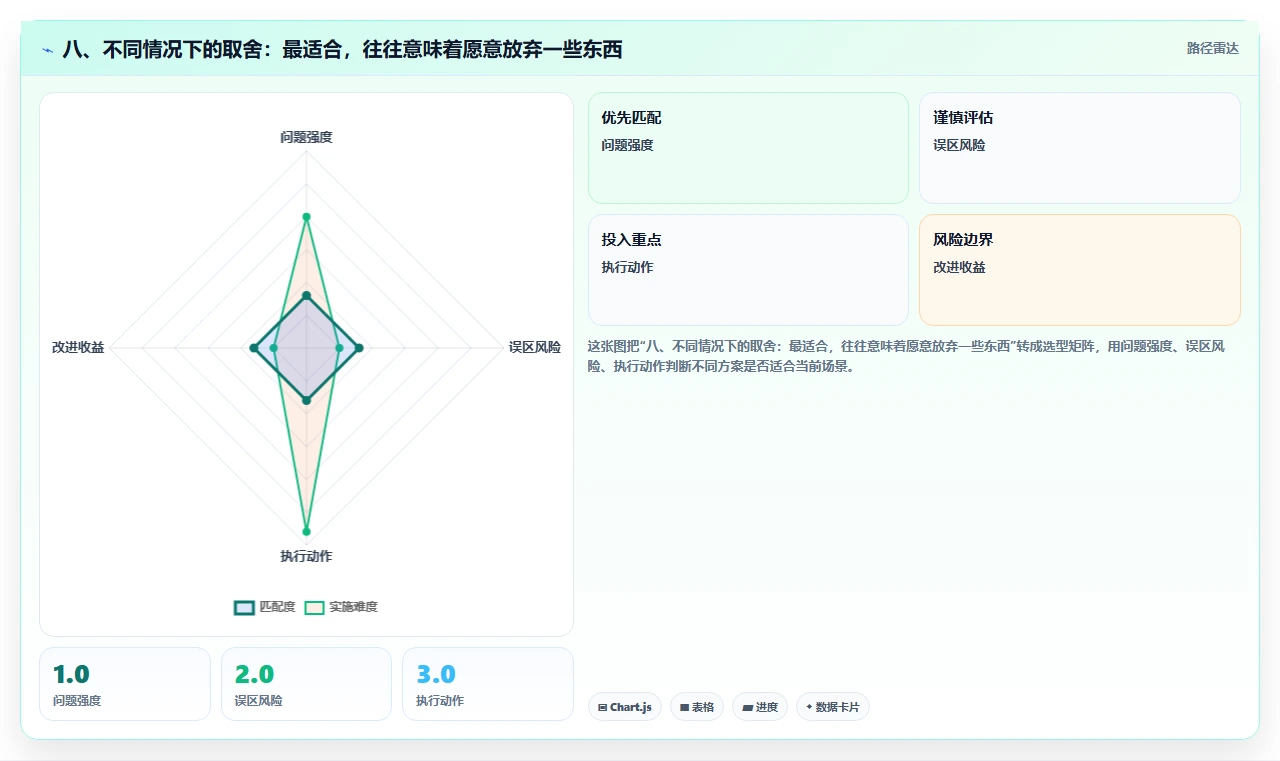Select the 表格 tag

(x=697, y=707)
